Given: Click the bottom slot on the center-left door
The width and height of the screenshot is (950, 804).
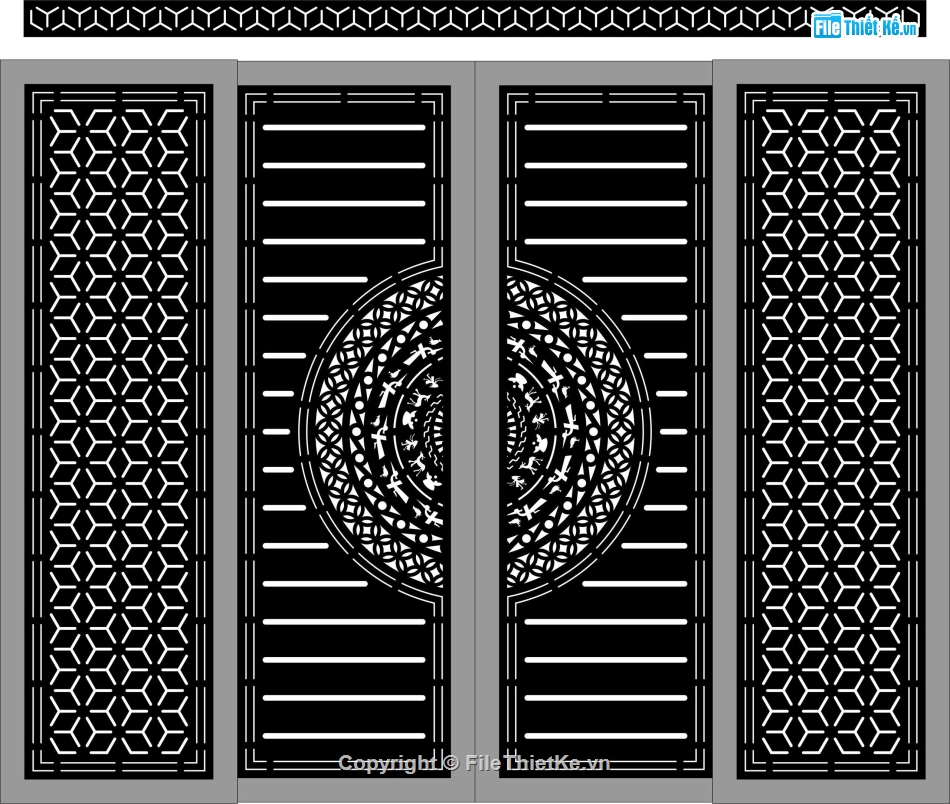Looking at the screenshot, I should pyautogui.click(x=344, y=735).
